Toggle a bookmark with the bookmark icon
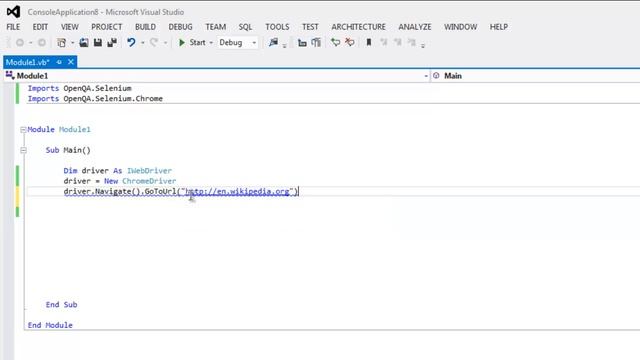This screenshot has height=360, width=640. pyautogui.click(x=369, y=42)
